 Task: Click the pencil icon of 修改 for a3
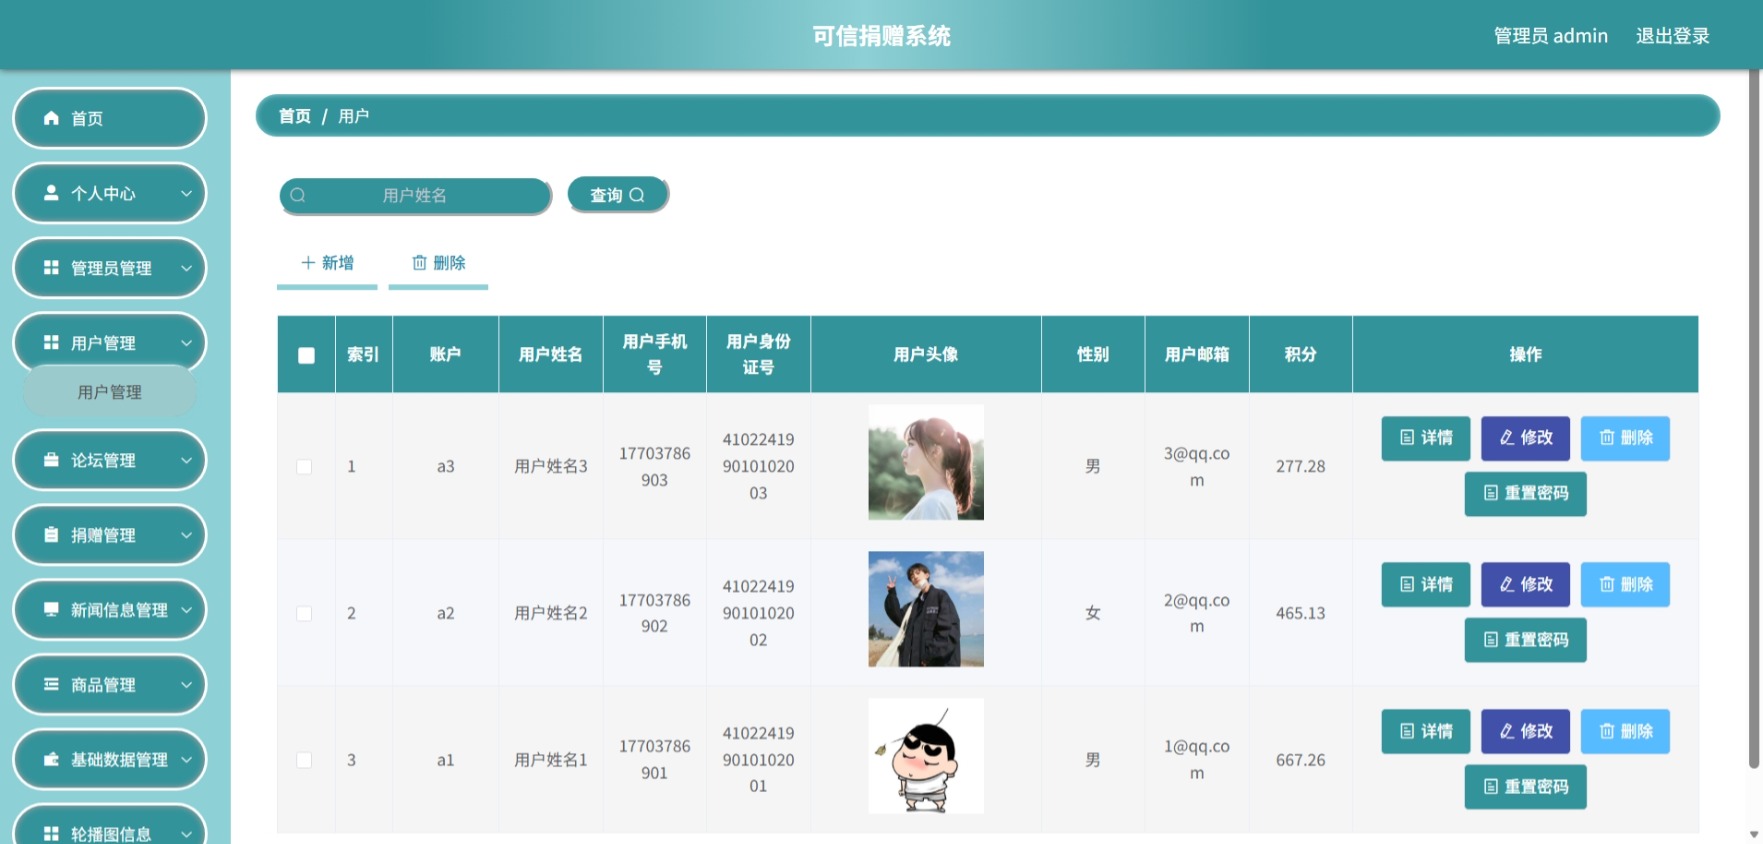point(1507,438)
